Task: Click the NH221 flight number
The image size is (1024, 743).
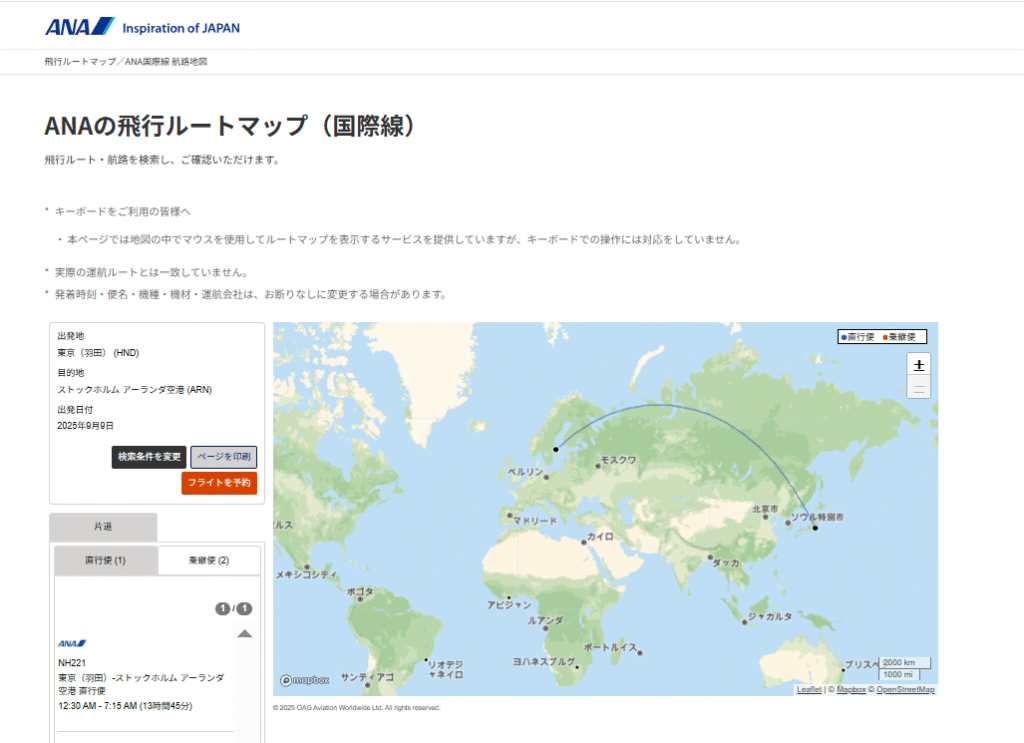Action: (x=72, y=663)
